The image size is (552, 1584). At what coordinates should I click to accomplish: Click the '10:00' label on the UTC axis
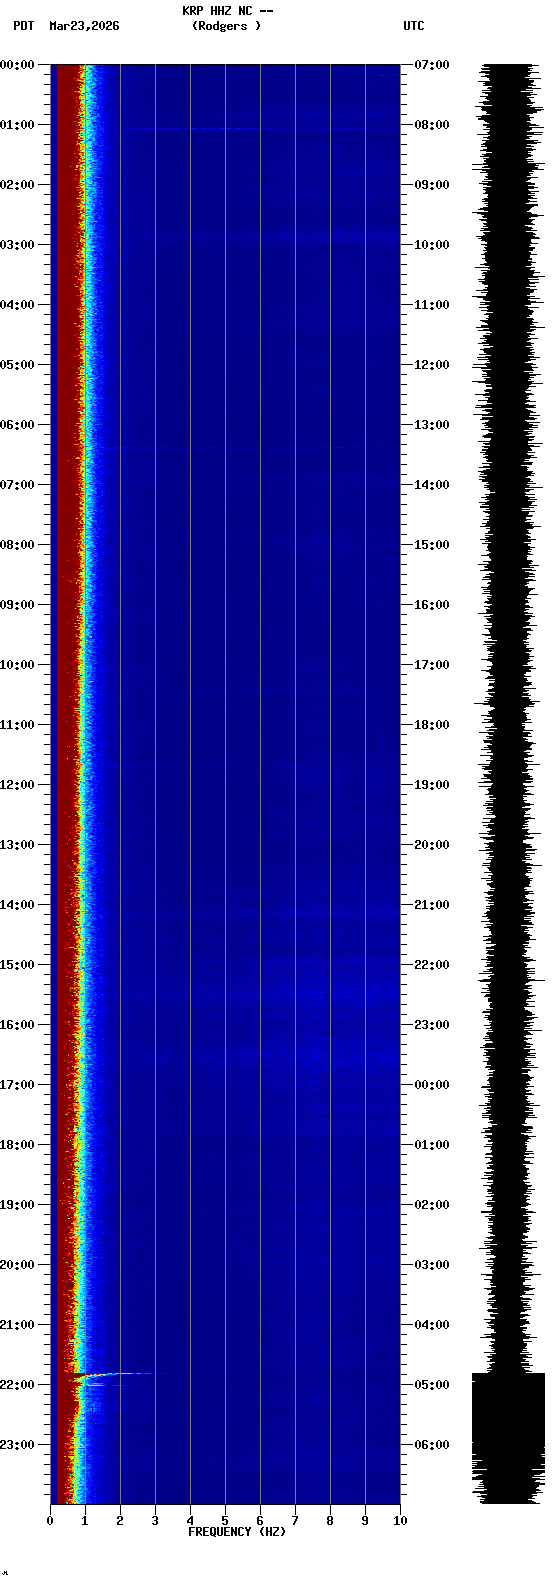[432, 245]
